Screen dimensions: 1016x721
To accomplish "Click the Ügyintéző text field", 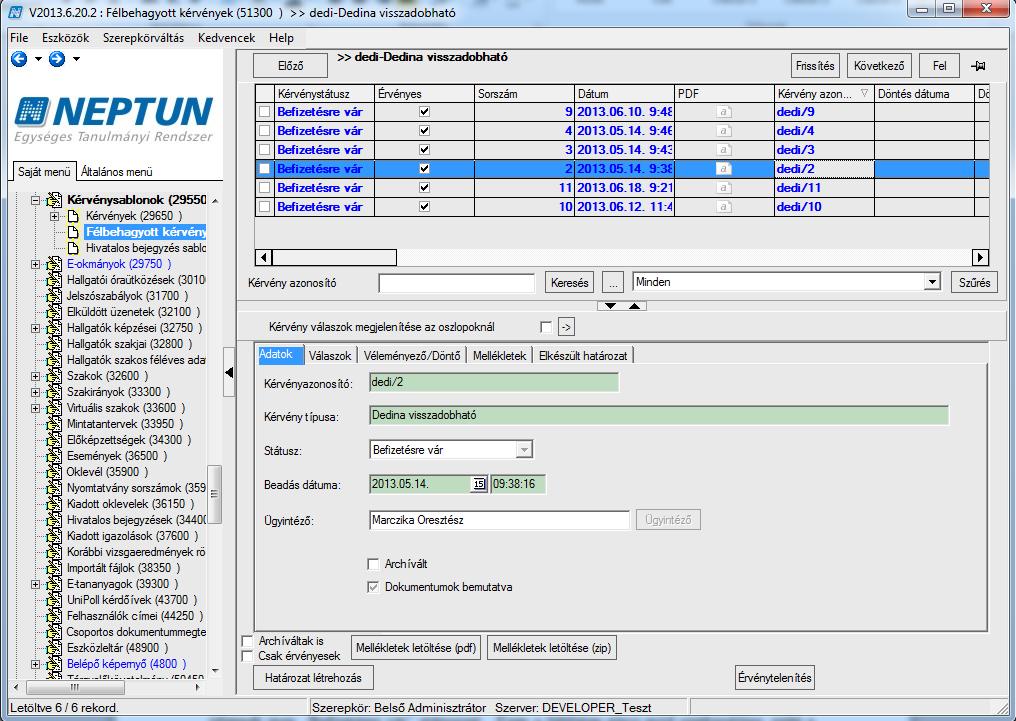I will (499, 520).
